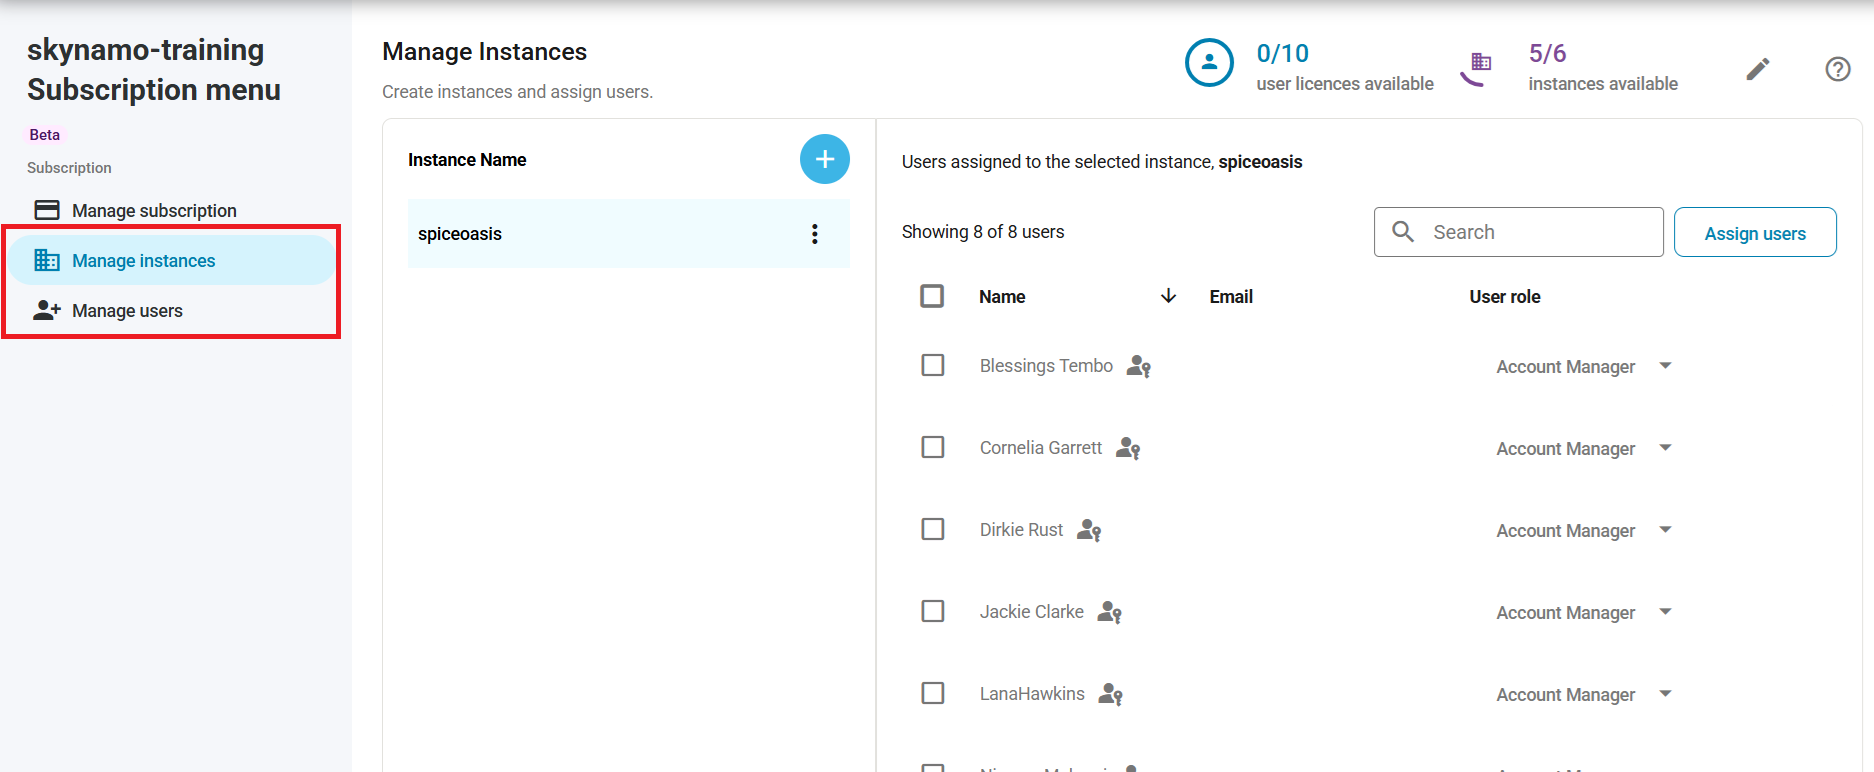Click the user licences person icon
The height and width of the screenshot is (772, 1874).
1208,63
